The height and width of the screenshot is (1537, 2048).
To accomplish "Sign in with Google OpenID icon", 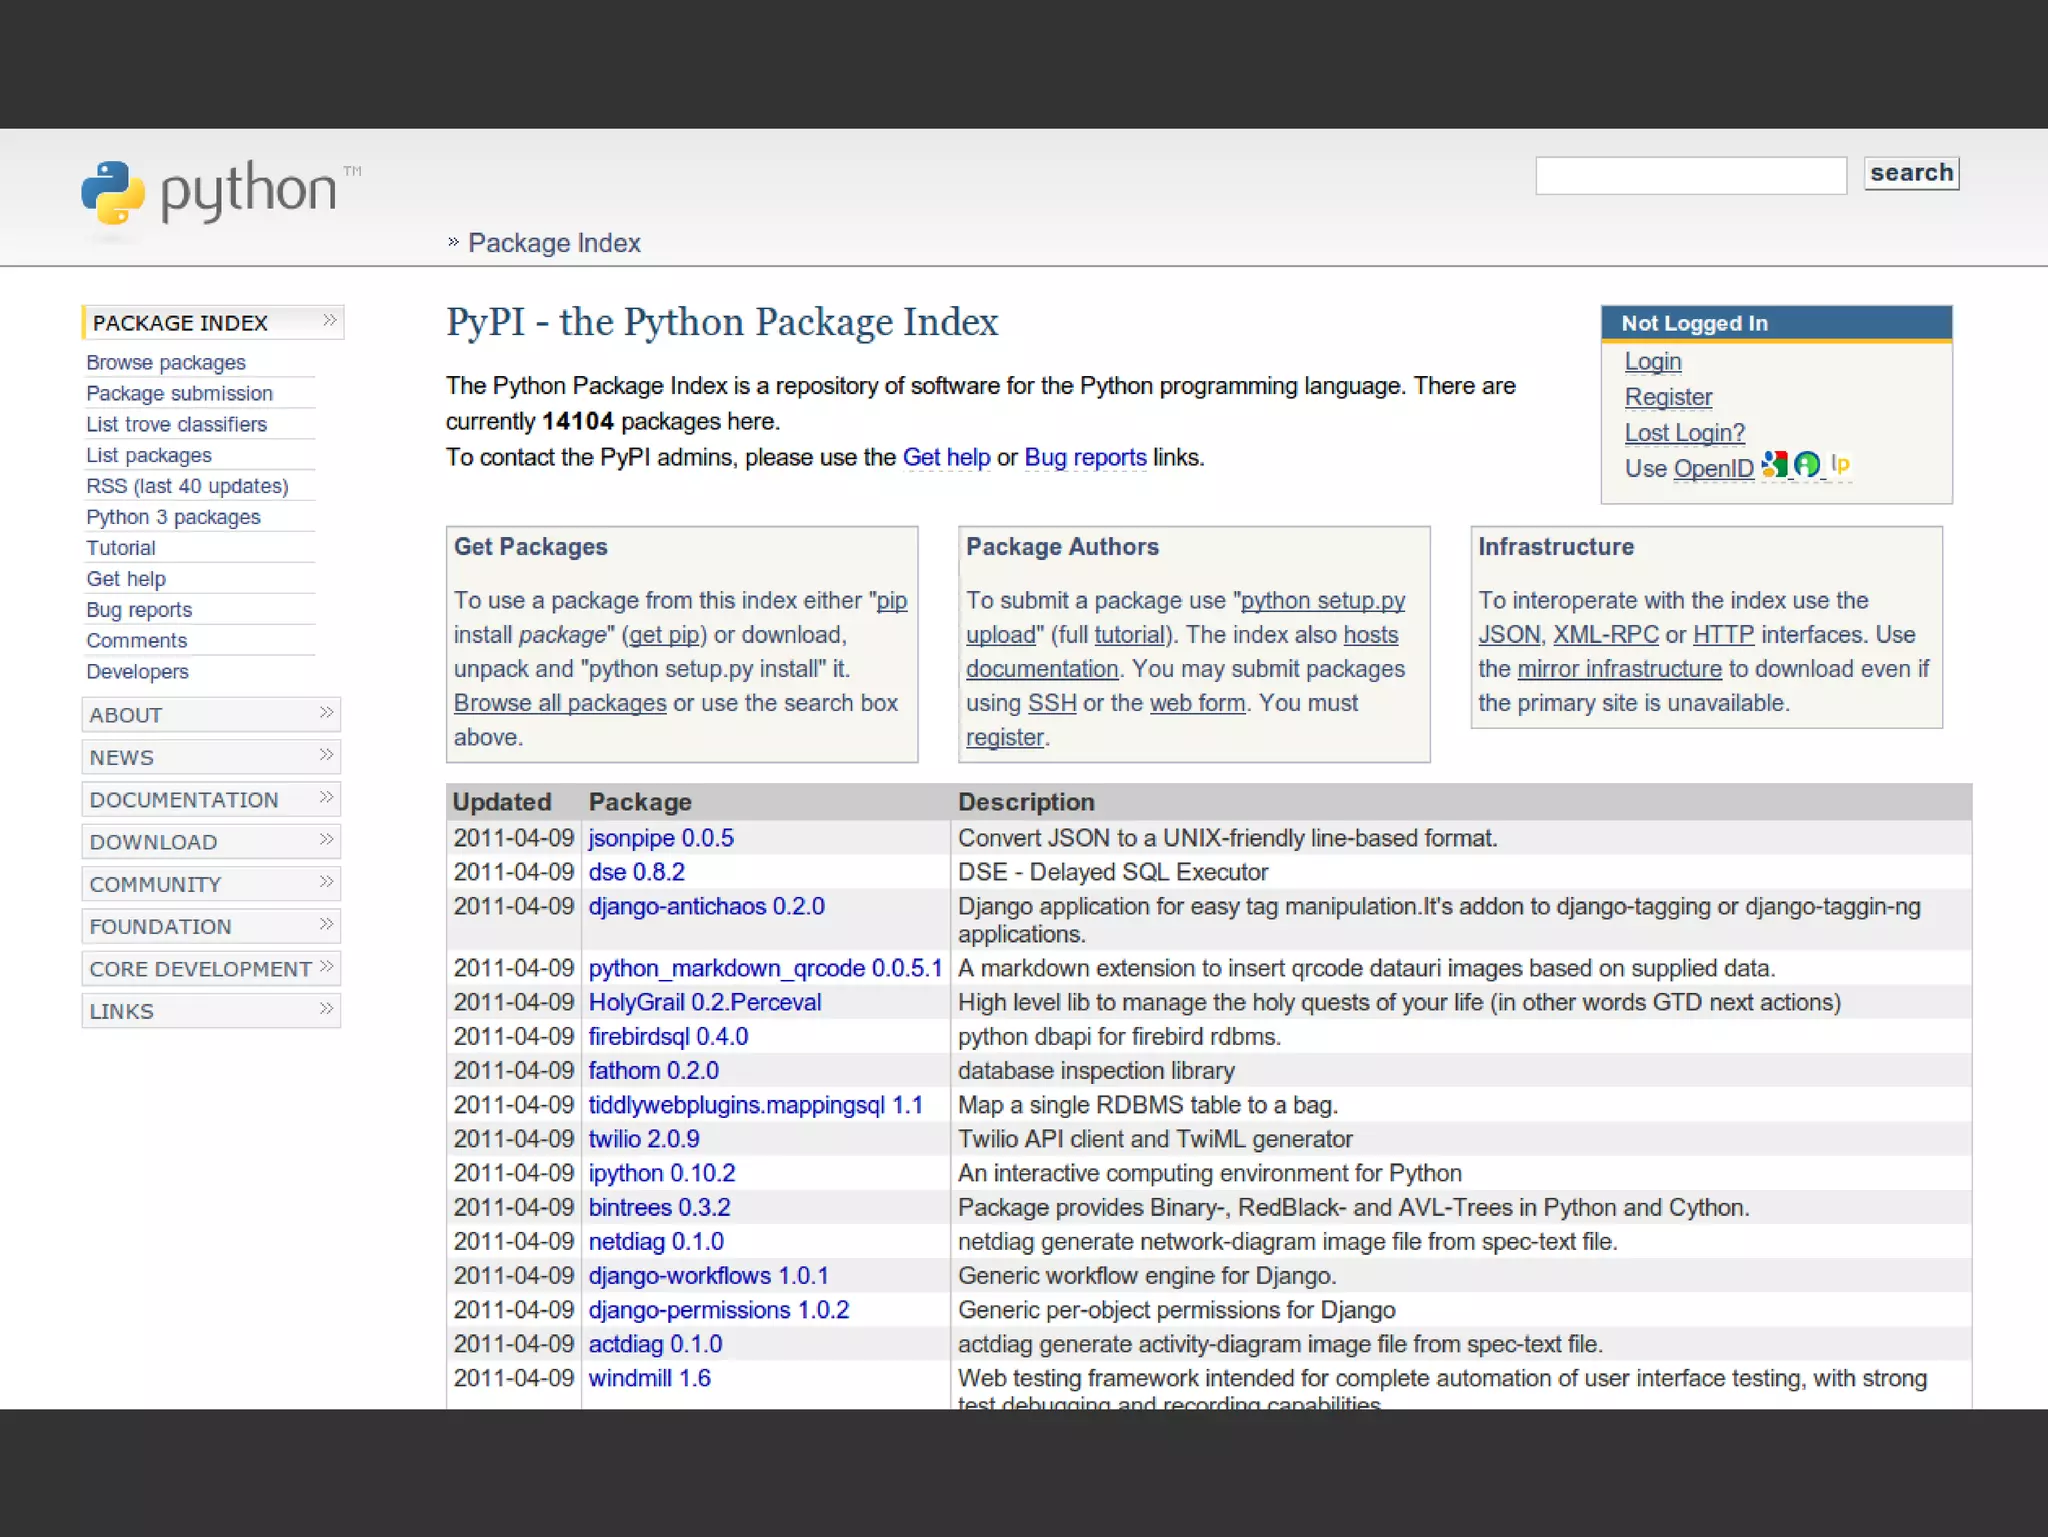I will (1774, 465).
